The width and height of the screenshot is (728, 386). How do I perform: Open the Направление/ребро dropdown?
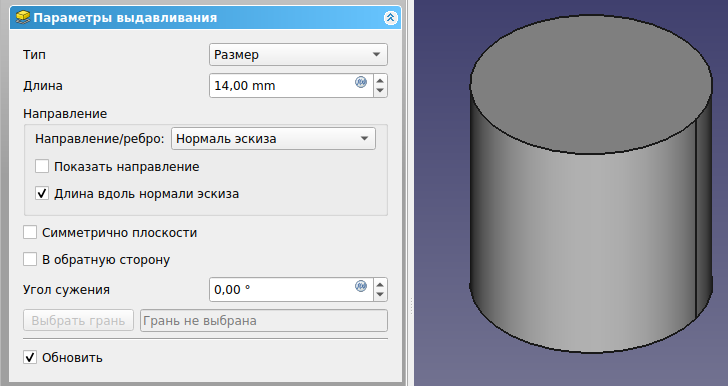coord(273,138)
